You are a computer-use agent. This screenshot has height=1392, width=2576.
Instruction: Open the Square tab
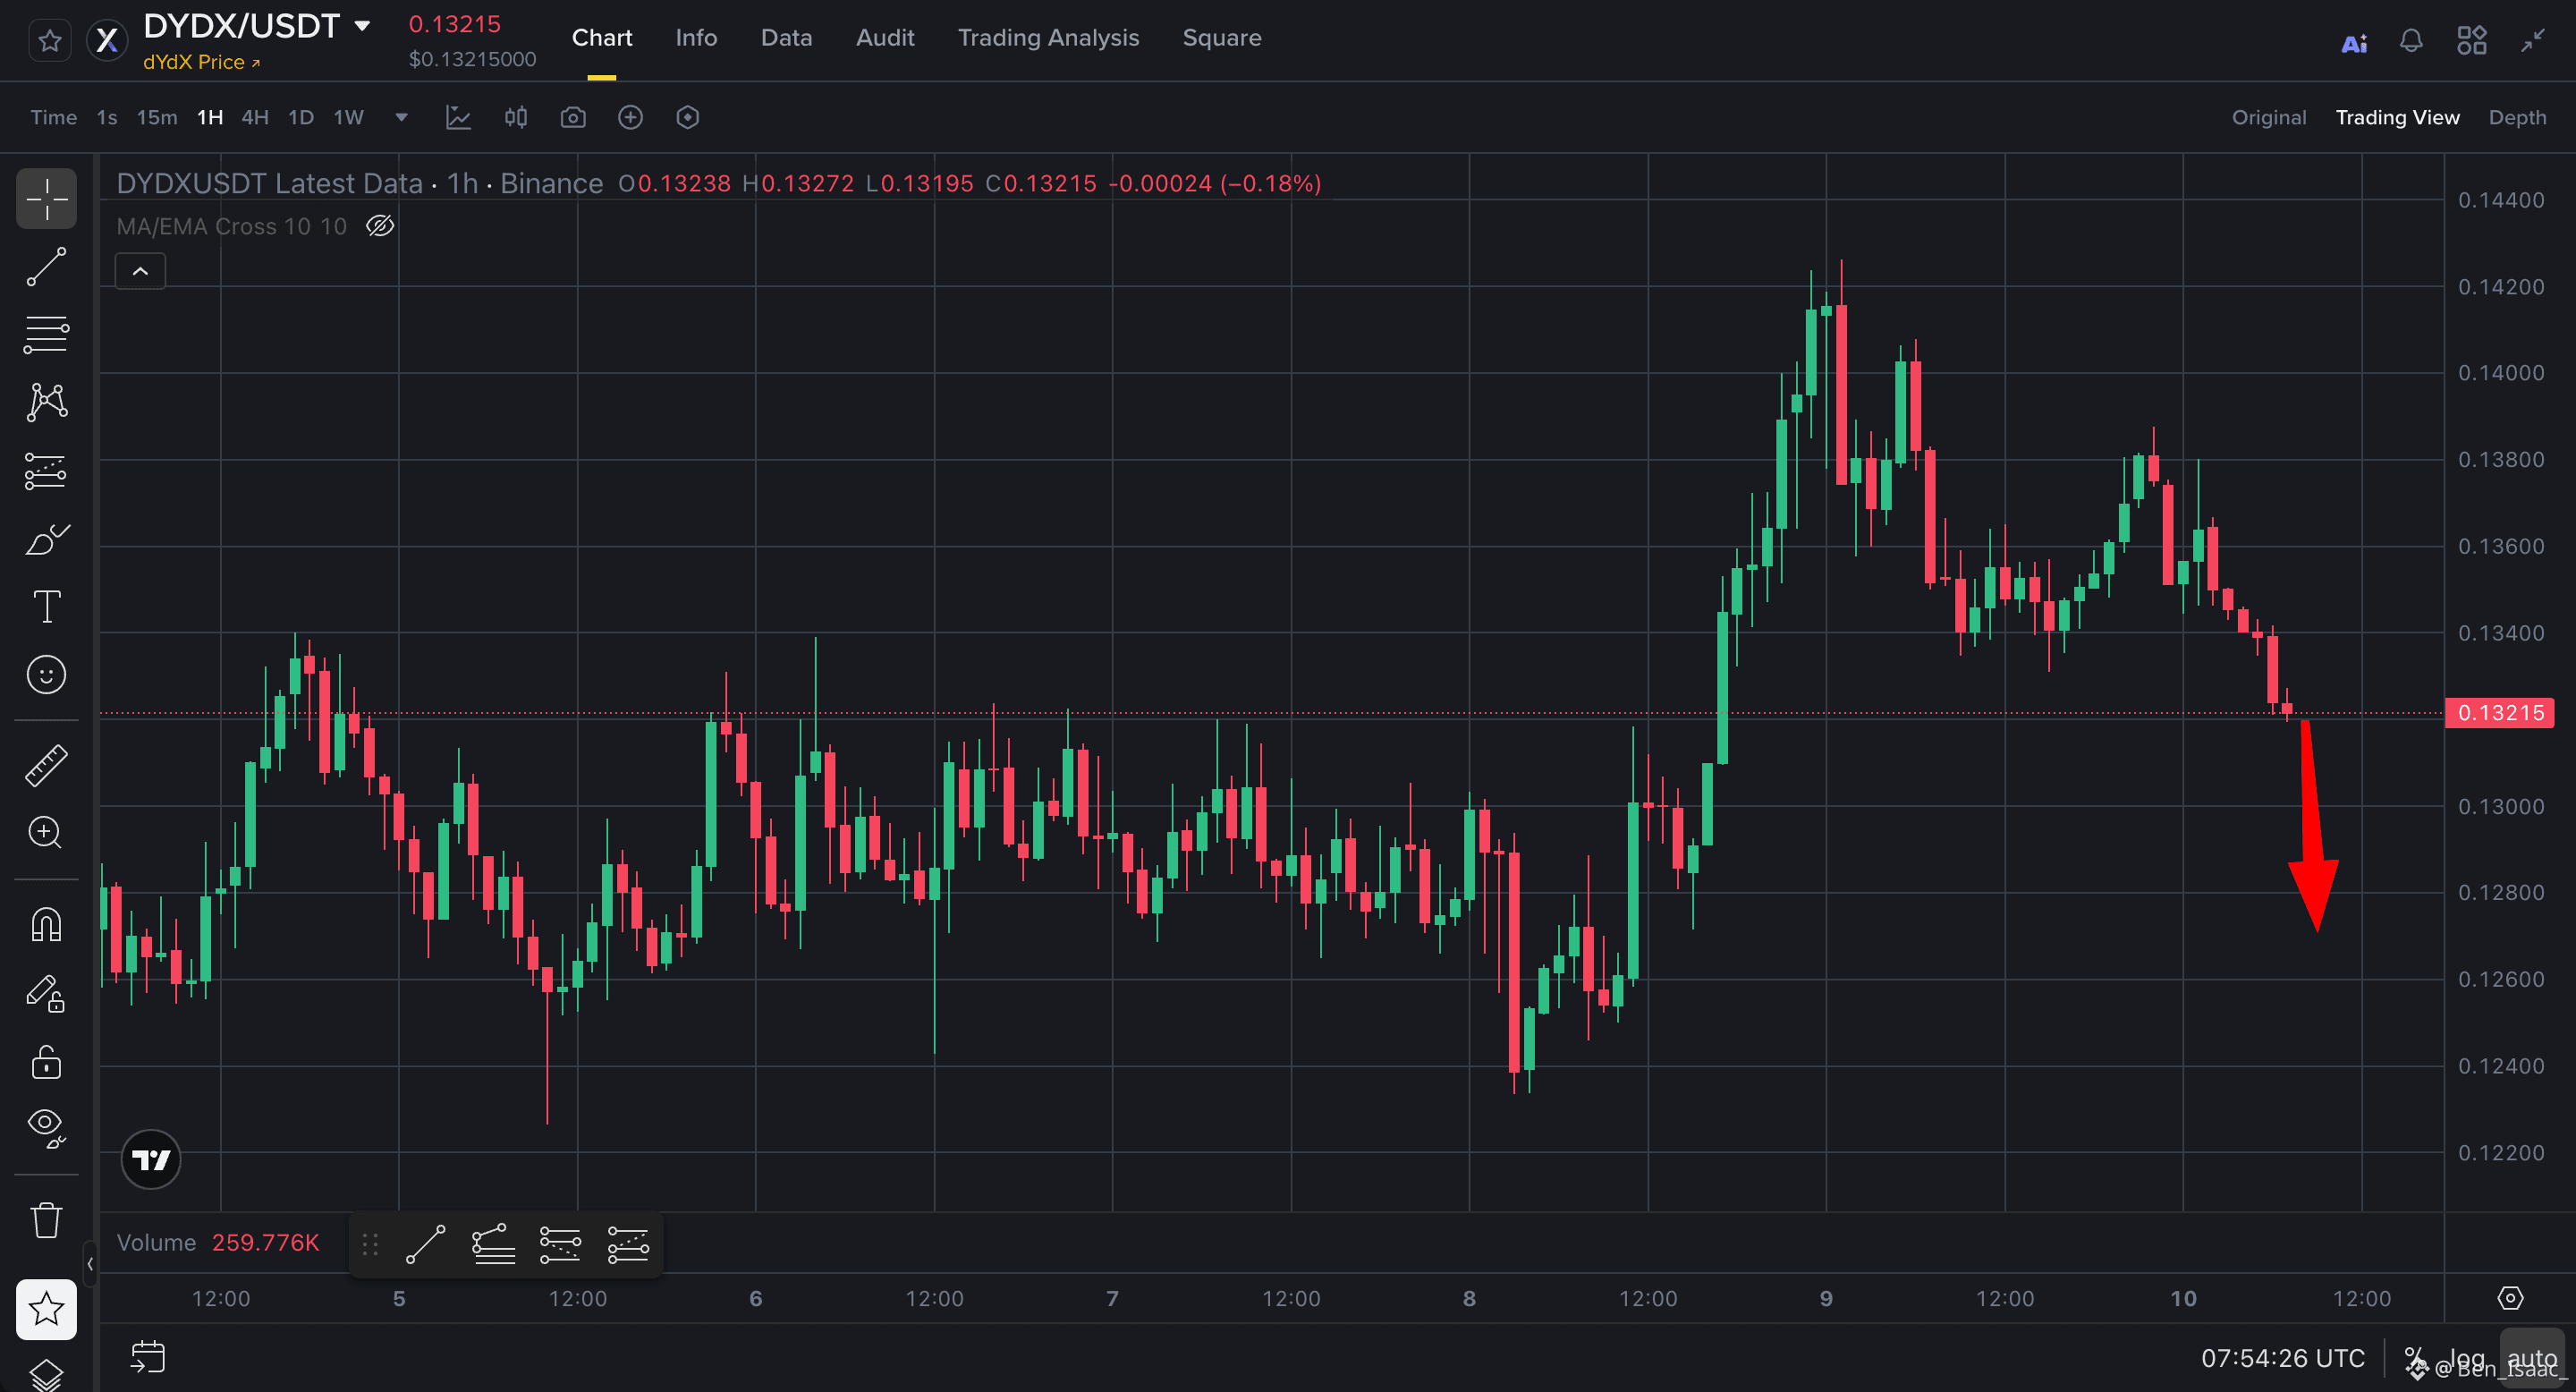pos(1221,38)
